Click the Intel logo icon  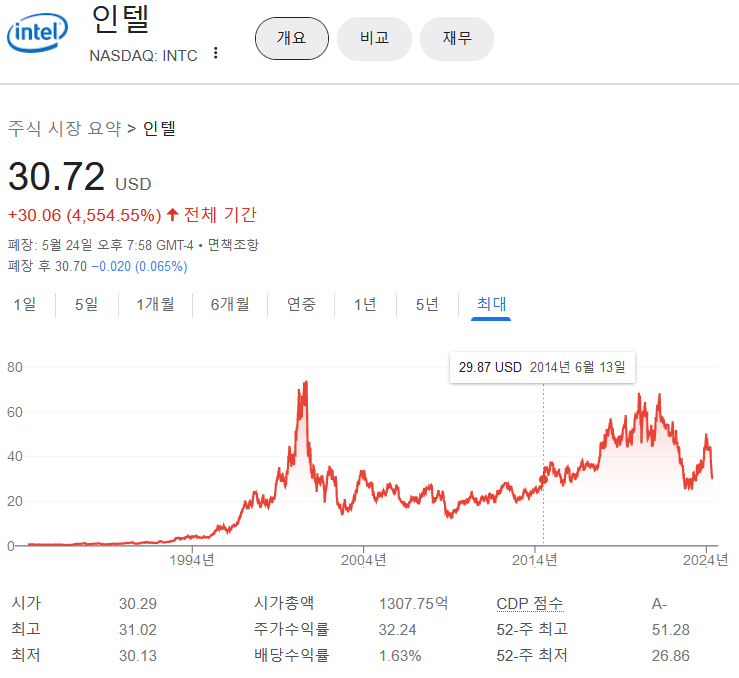coord(37,32)
